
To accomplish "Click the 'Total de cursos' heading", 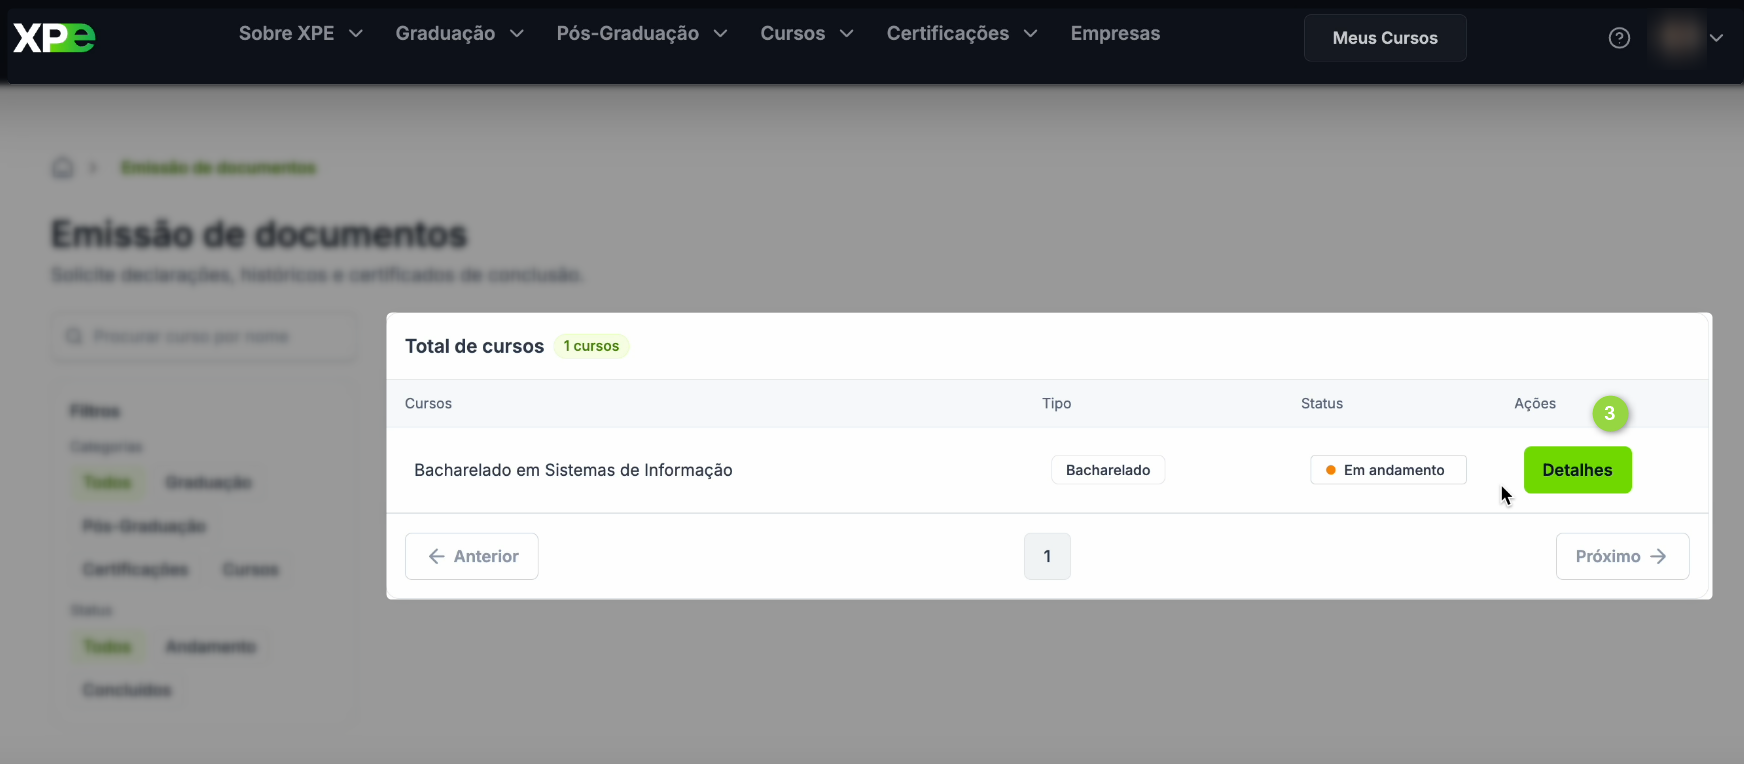I will coord(474,346).
